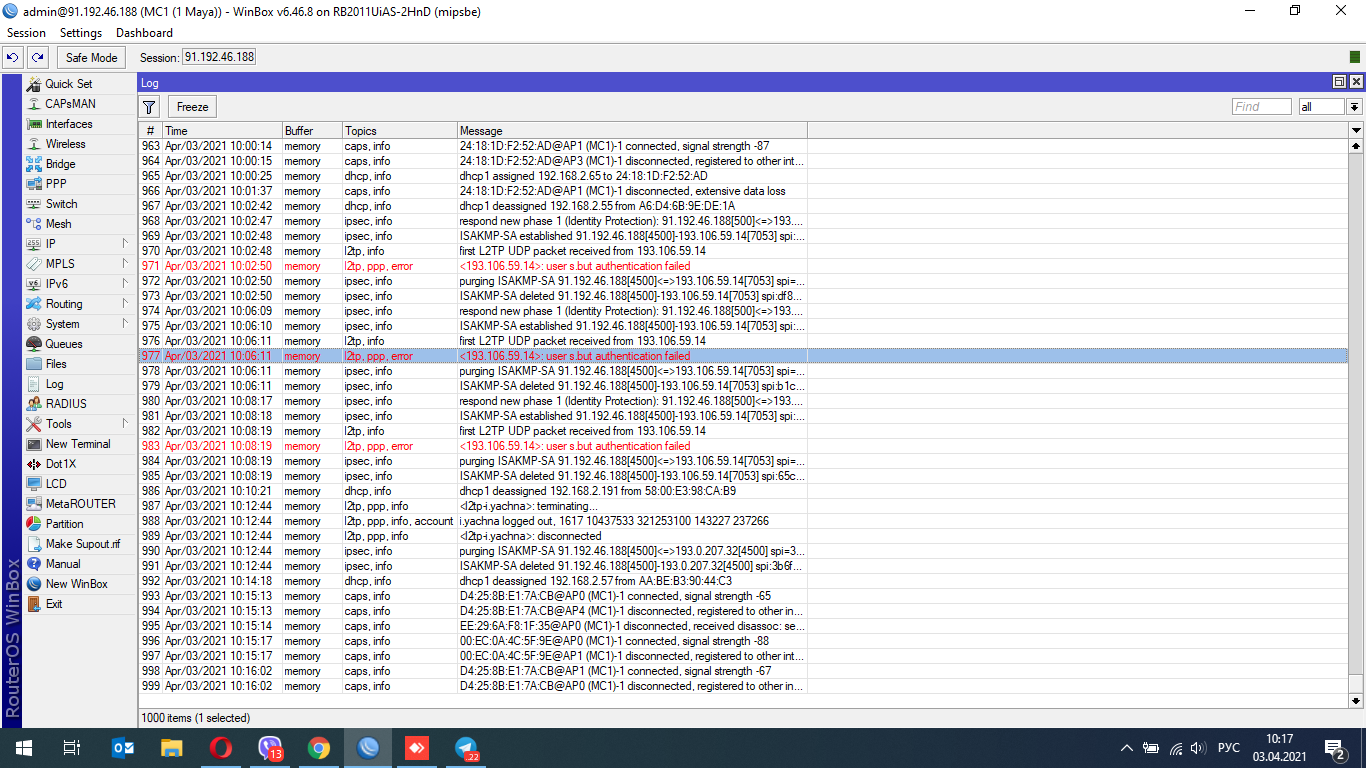Click the Freeze button
This screenshot has height=768, width=1366.
pyautogui.click(x=193, y=107)
